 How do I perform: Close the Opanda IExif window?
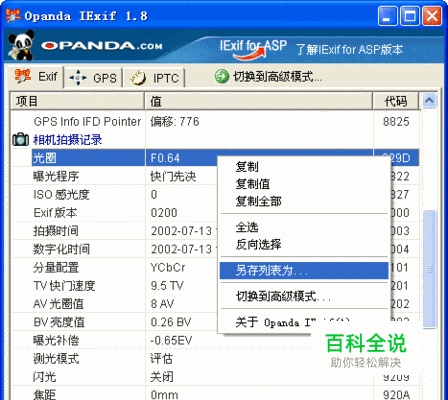tap(432, 16)
